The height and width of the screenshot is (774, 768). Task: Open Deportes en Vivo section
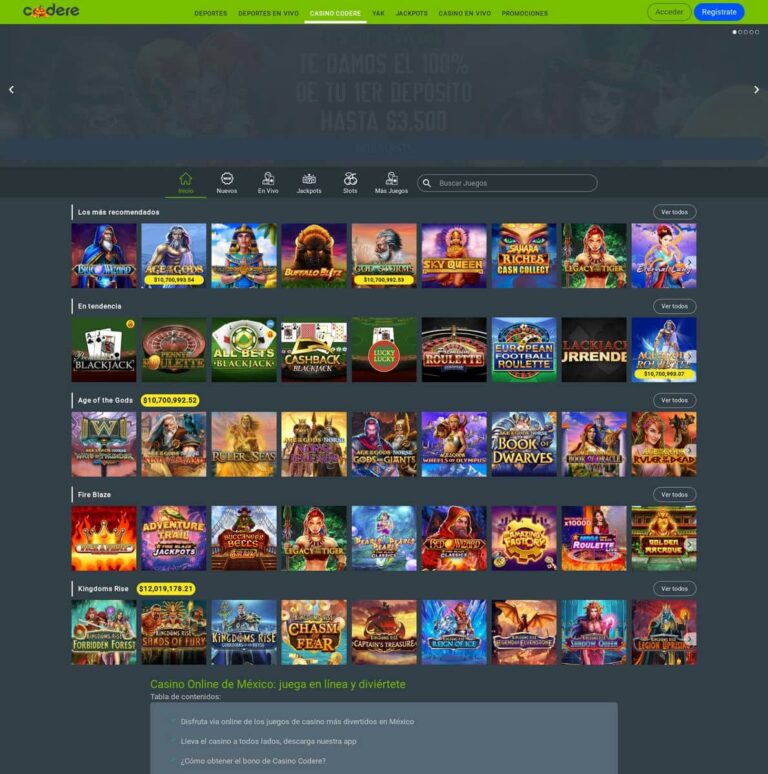269,13
